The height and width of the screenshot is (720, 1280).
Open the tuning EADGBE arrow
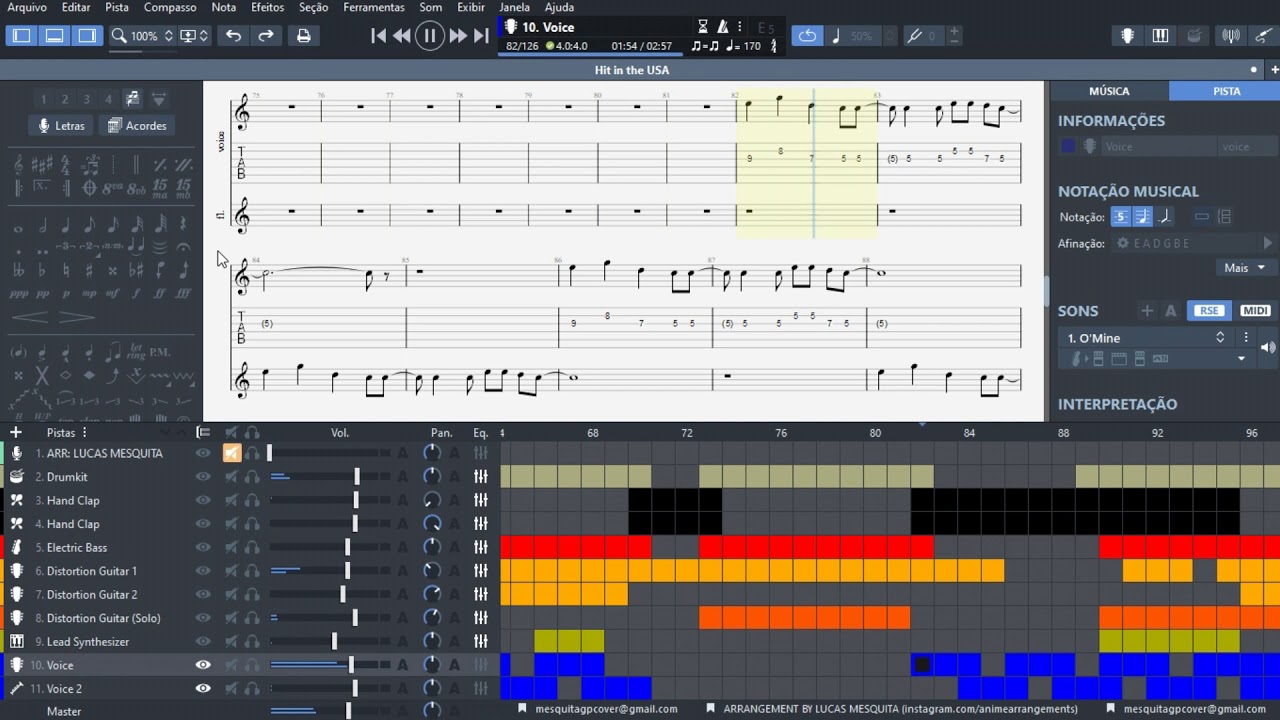(1268, 243)
